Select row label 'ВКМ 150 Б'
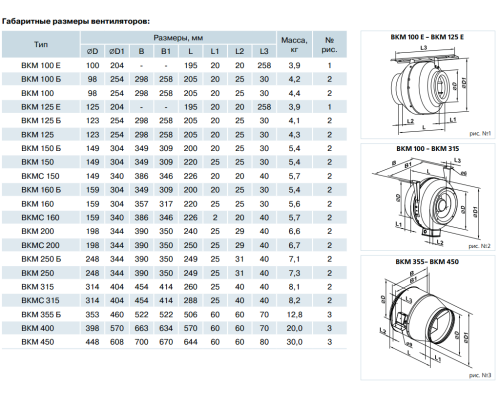Viewport: 500px width, 400px height. [41, 148]
